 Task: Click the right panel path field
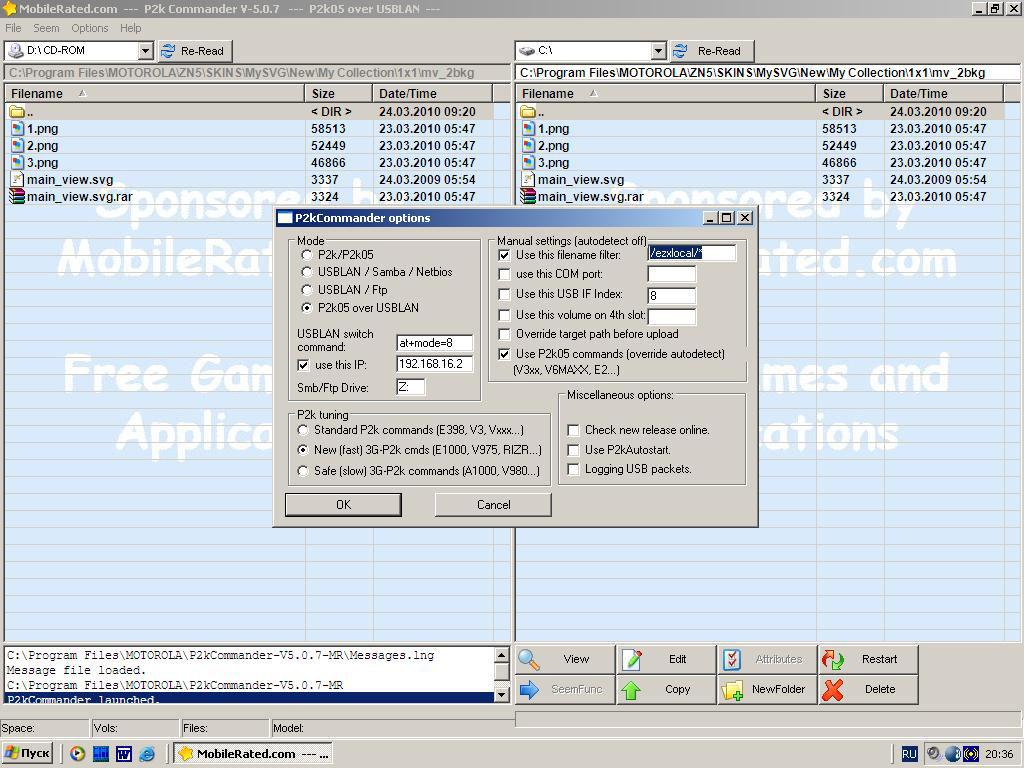pyautogui.click(x=768, y=72)
